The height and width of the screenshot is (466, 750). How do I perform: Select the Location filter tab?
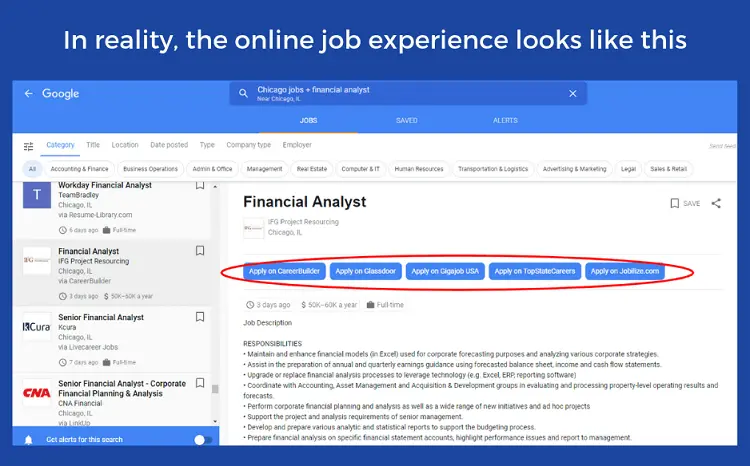(x=125, y=145)
